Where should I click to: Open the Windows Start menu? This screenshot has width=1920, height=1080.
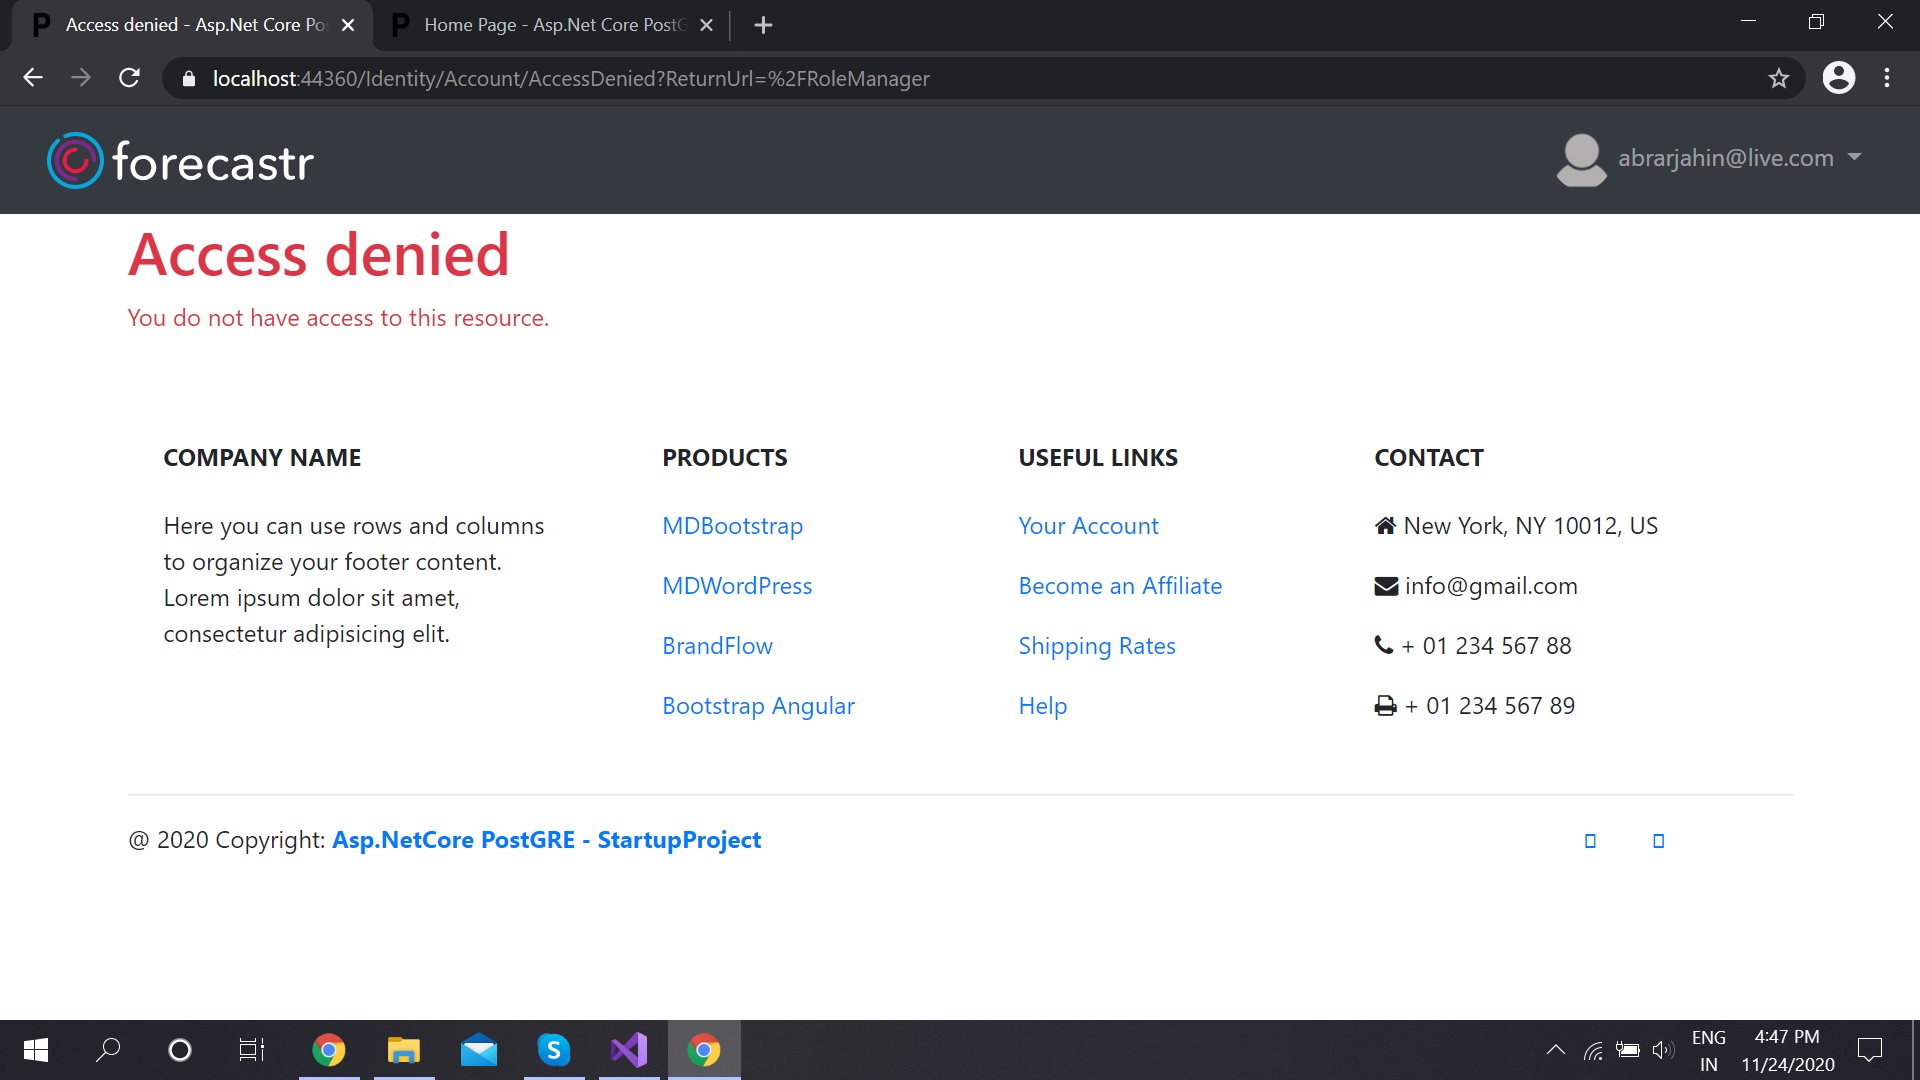(36, 1050)
